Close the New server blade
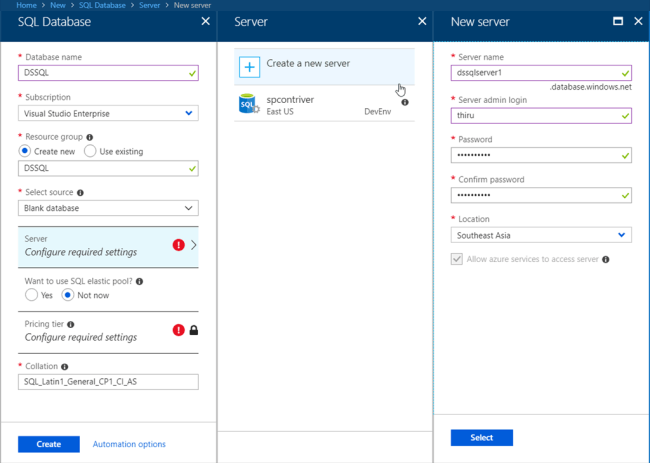The width and height of the screenshot is (650, 463). coord(638,21)
